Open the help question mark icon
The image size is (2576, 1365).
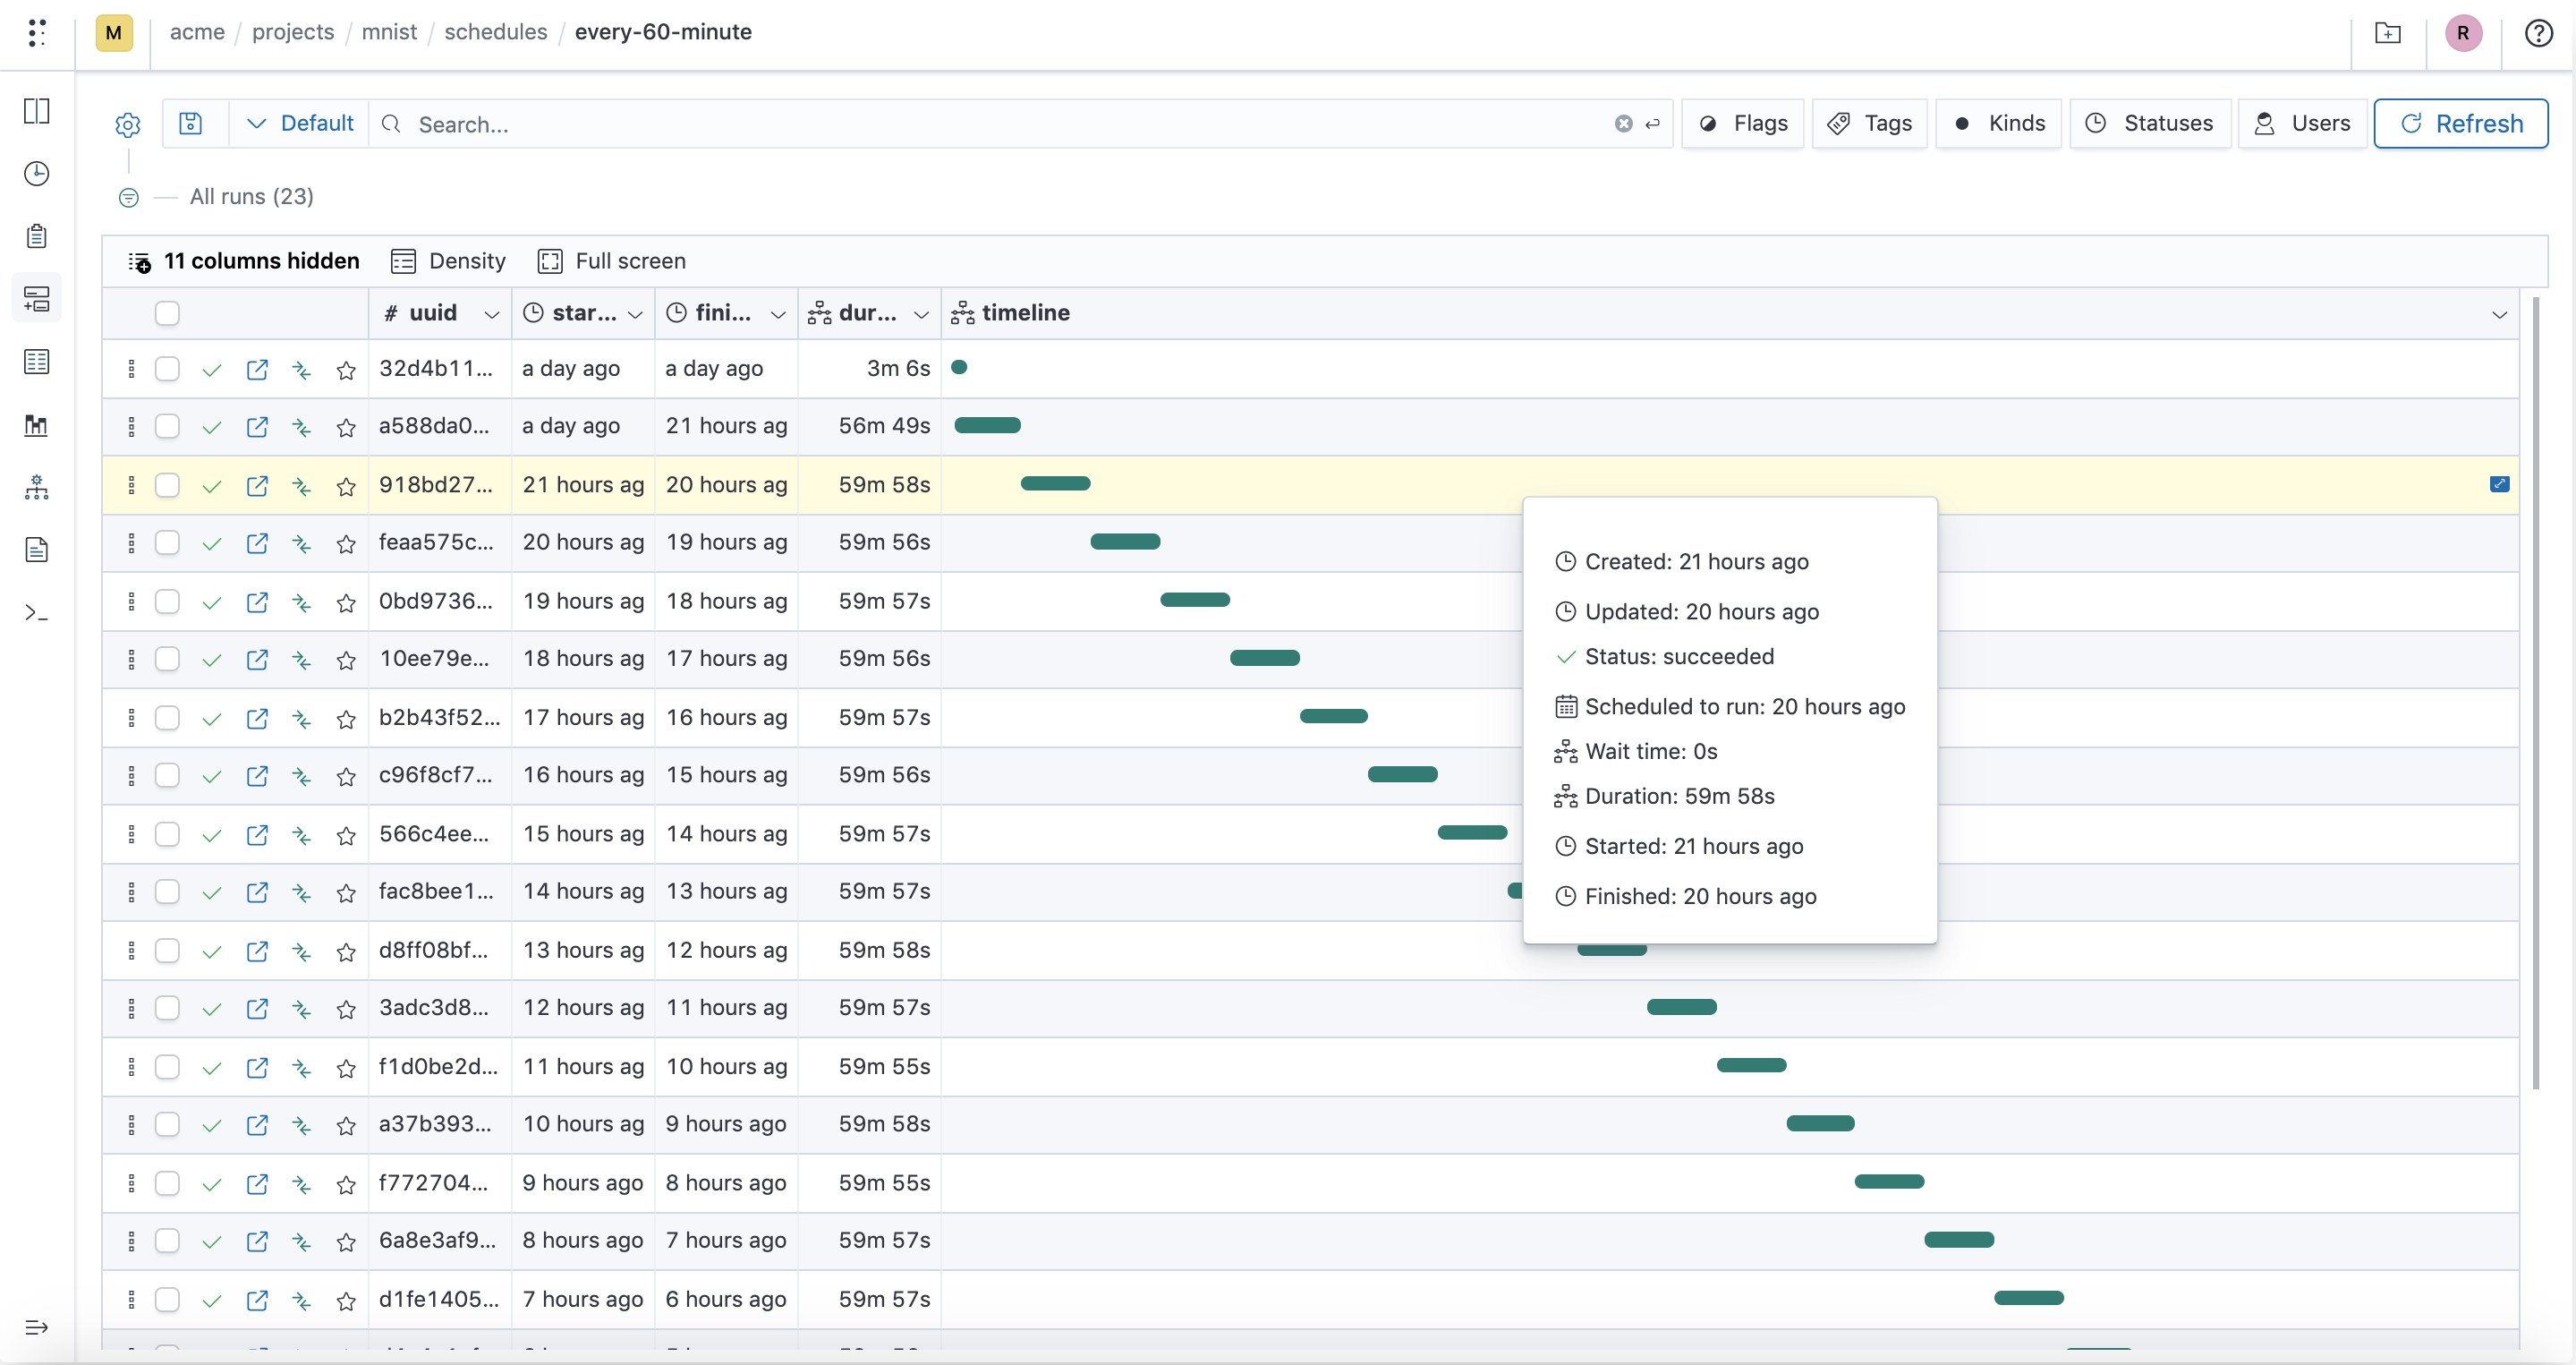click(2538, 33)
